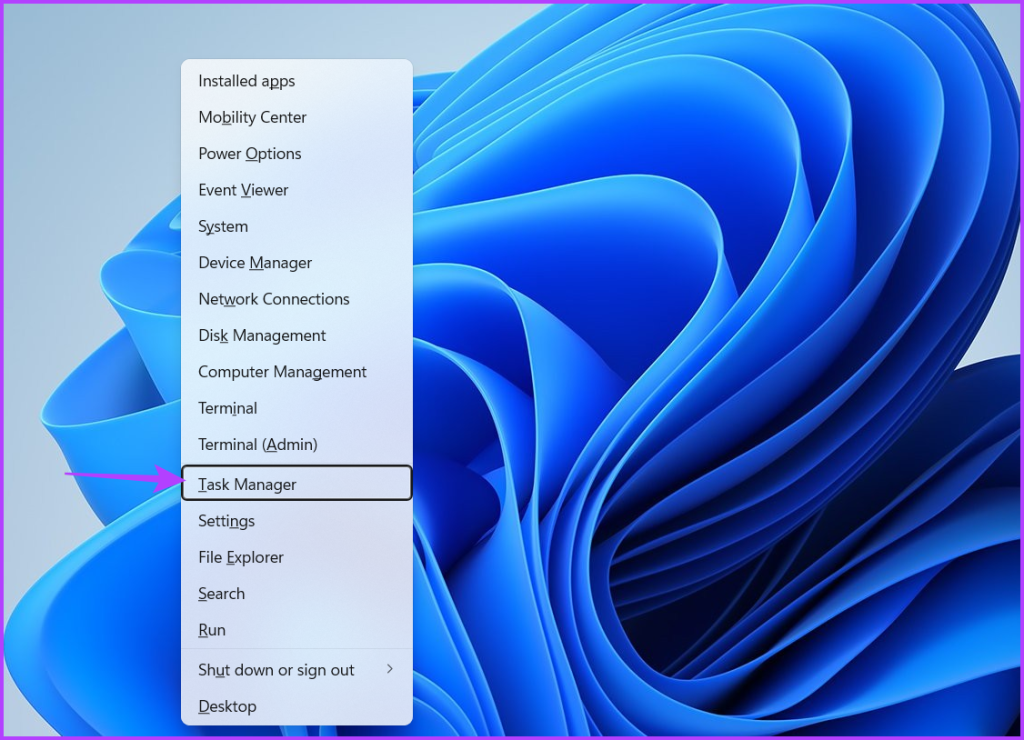Launch File Explorer

[x=296, y=558]
